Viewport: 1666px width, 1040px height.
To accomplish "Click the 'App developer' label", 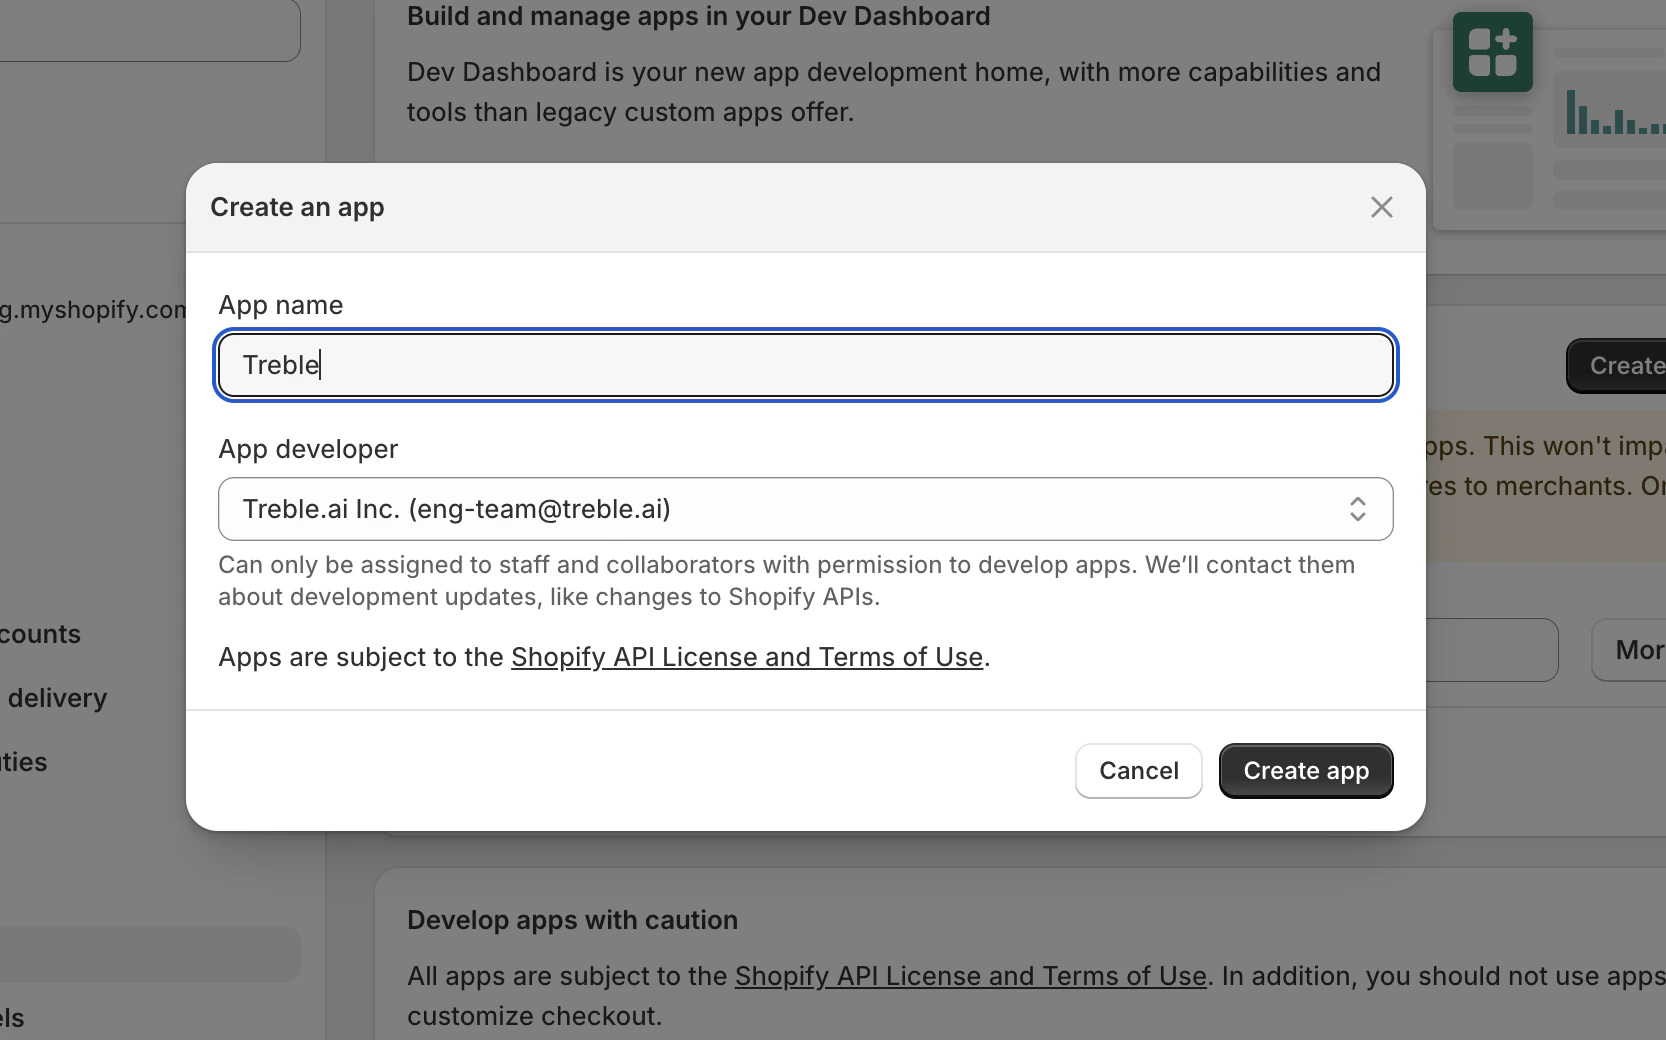I will pyautogui.click(x=308, y=449).
